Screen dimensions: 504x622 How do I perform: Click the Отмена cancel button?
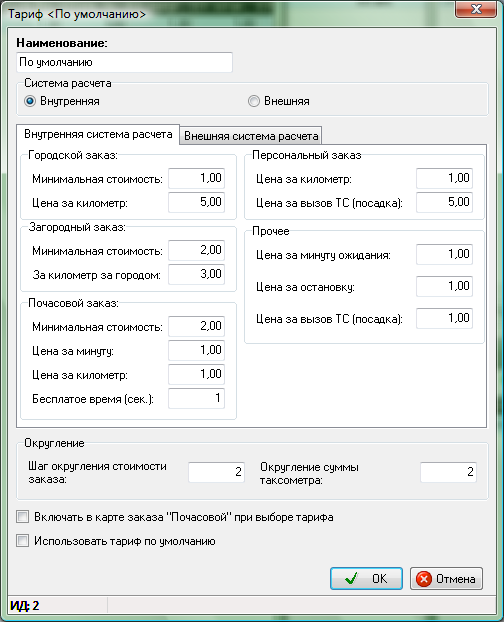coord(446,578)
